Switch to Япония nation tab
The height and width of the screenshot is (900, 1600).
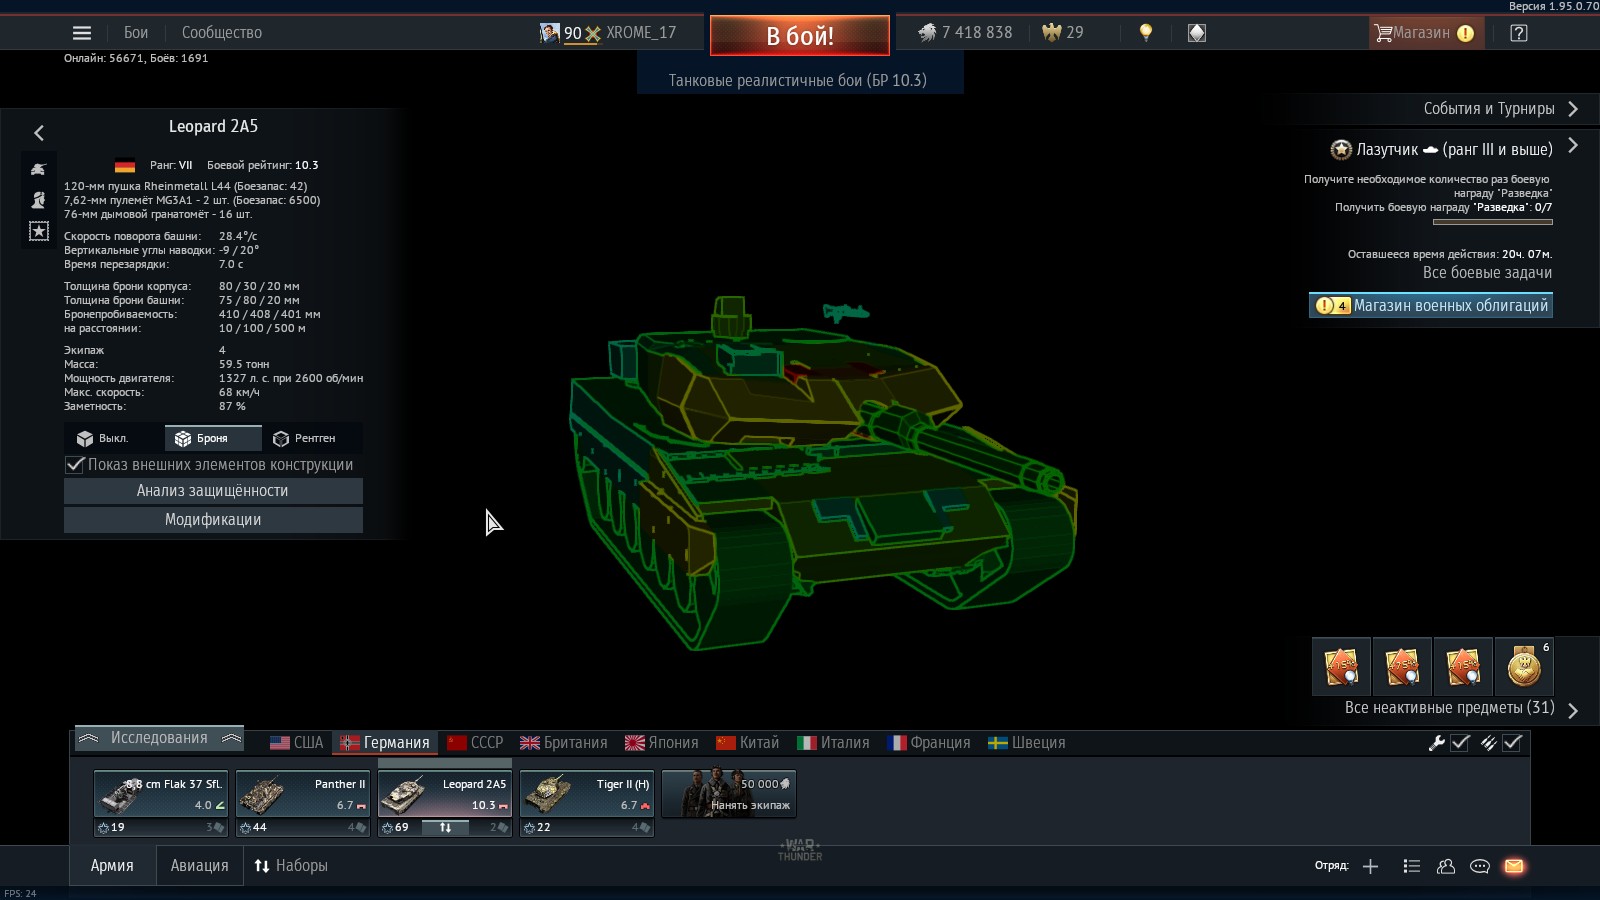(x=662, y=743)
